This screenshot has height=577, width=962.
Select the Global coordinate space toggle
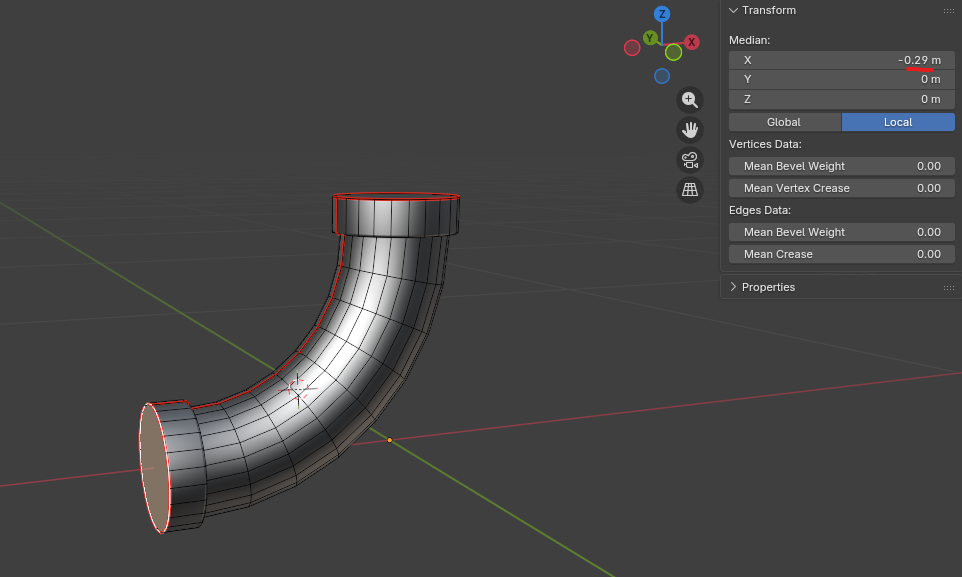pyautogui.click(x=784, y=122)
